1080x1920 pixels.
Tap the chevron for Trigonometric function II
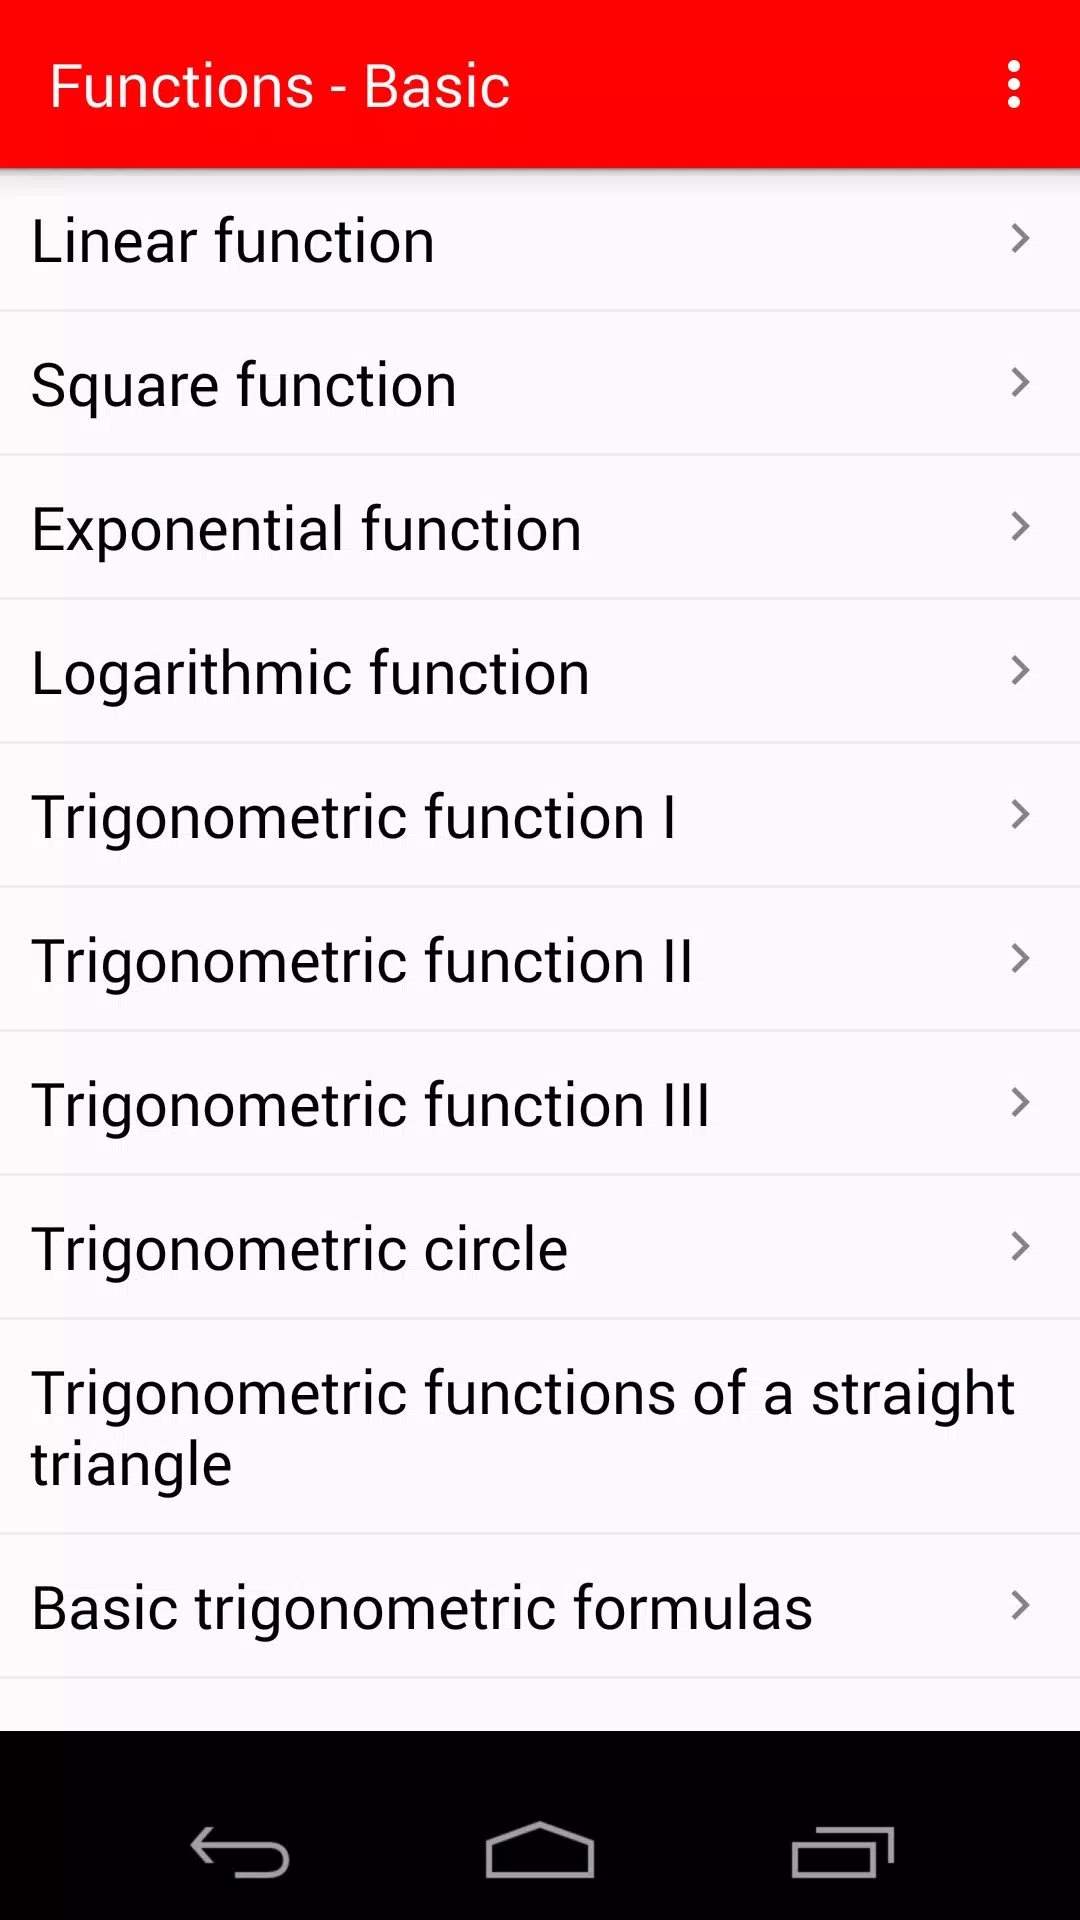[1019, 959]
